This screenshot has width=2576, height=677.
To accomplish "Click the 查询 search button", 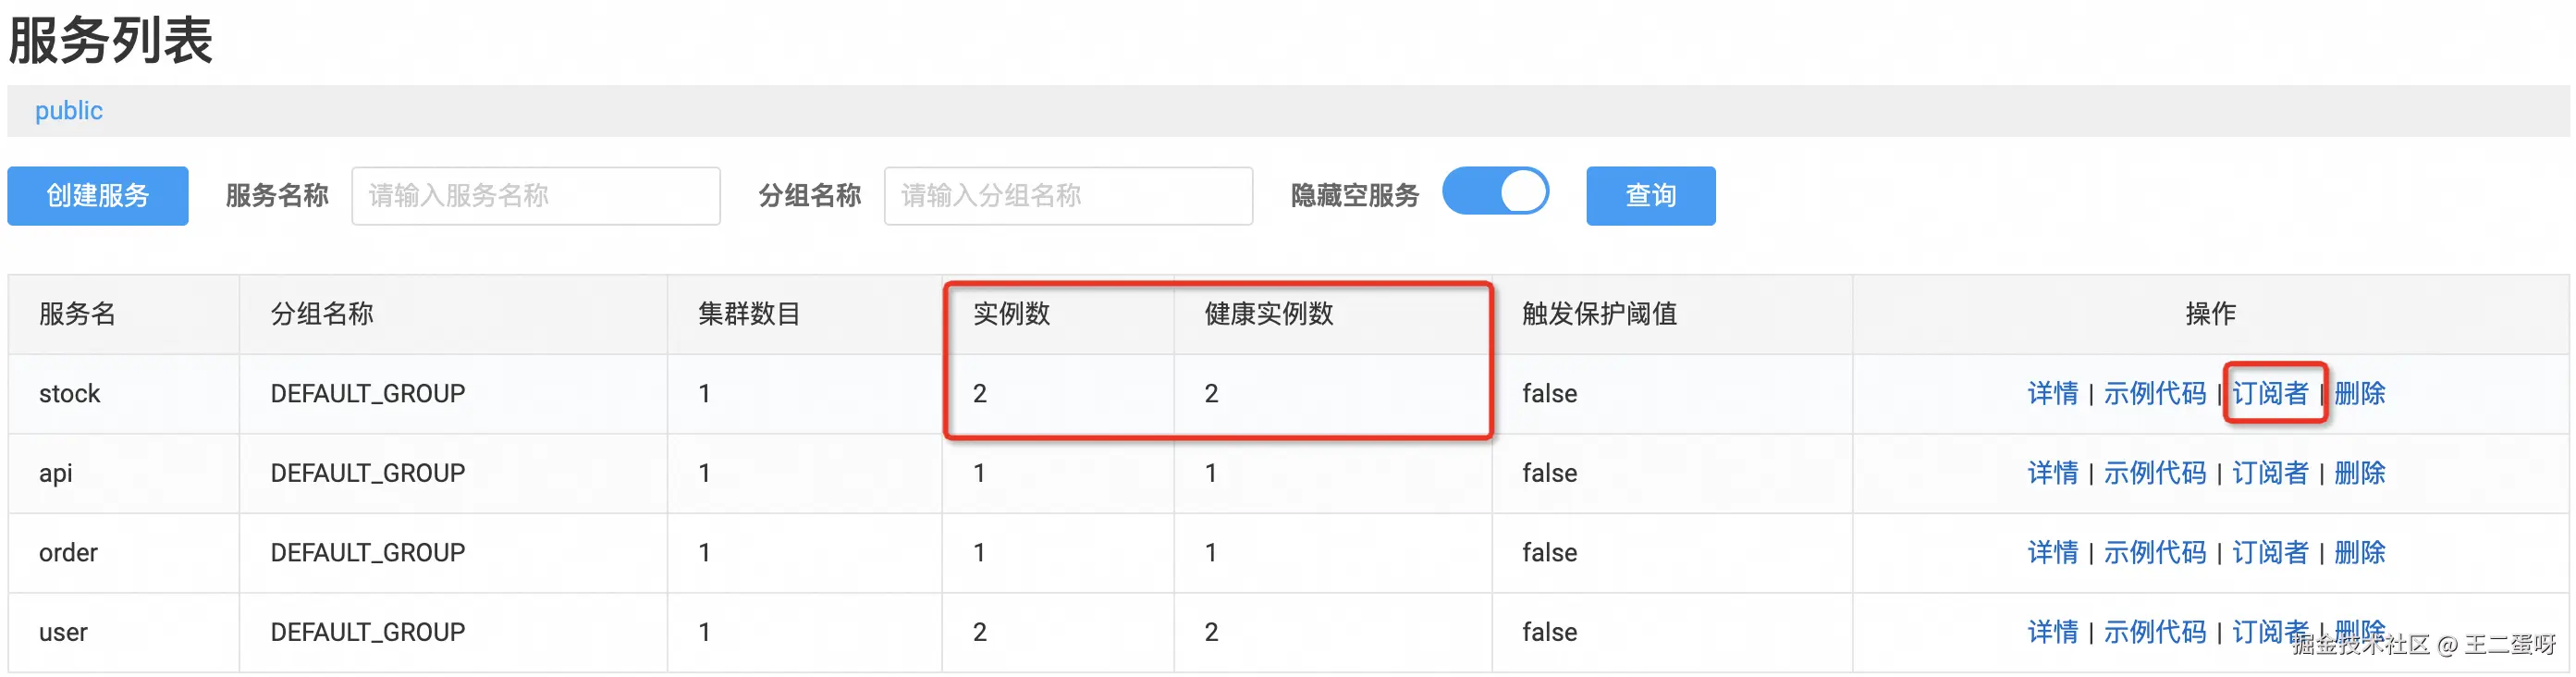I will click(1649, 195).
